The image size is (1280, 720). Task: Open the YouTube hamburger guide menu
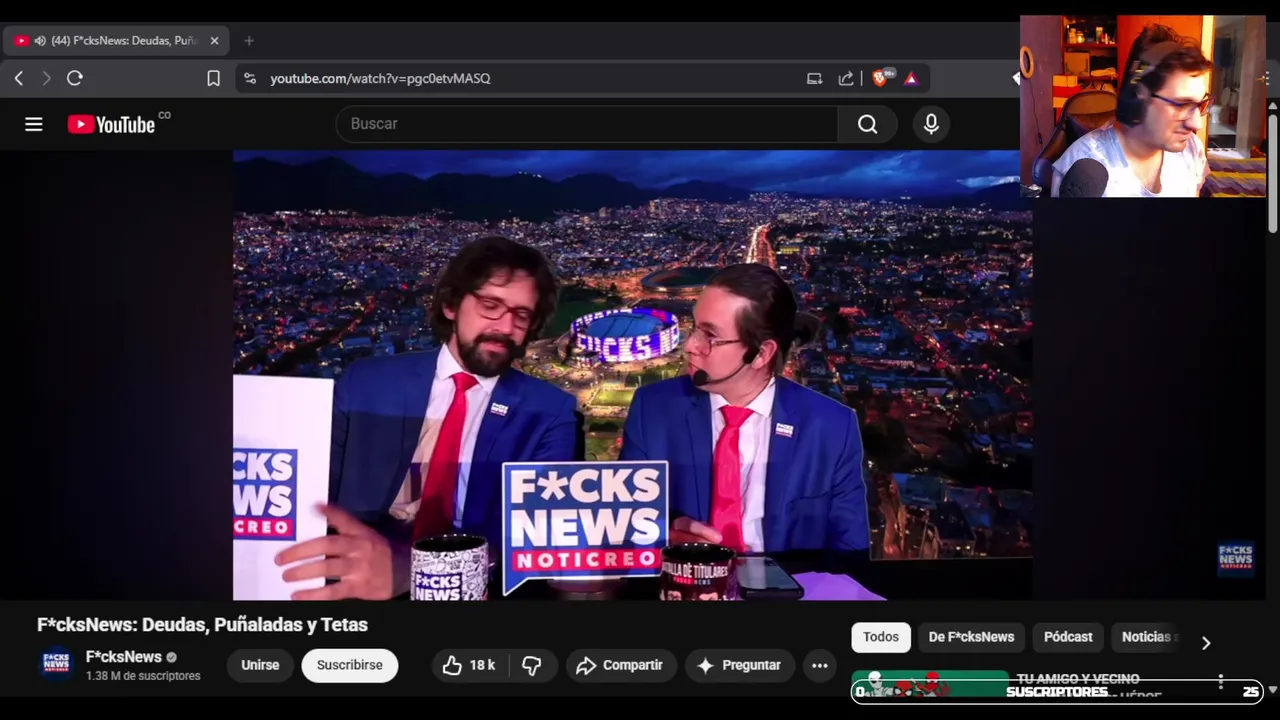[34, 124]
